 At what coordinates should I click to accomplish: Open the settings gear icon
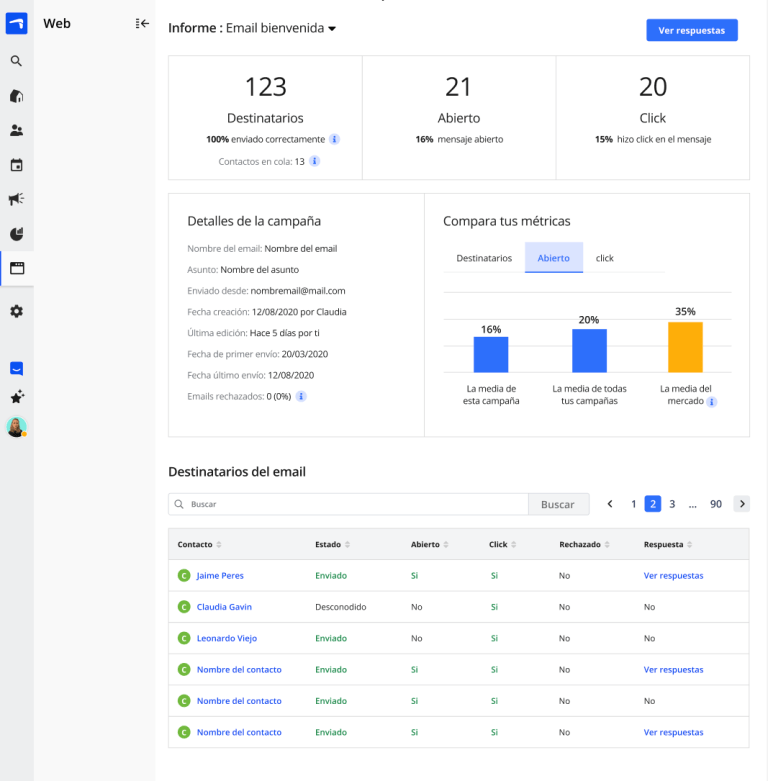click(x=16, y=311)
